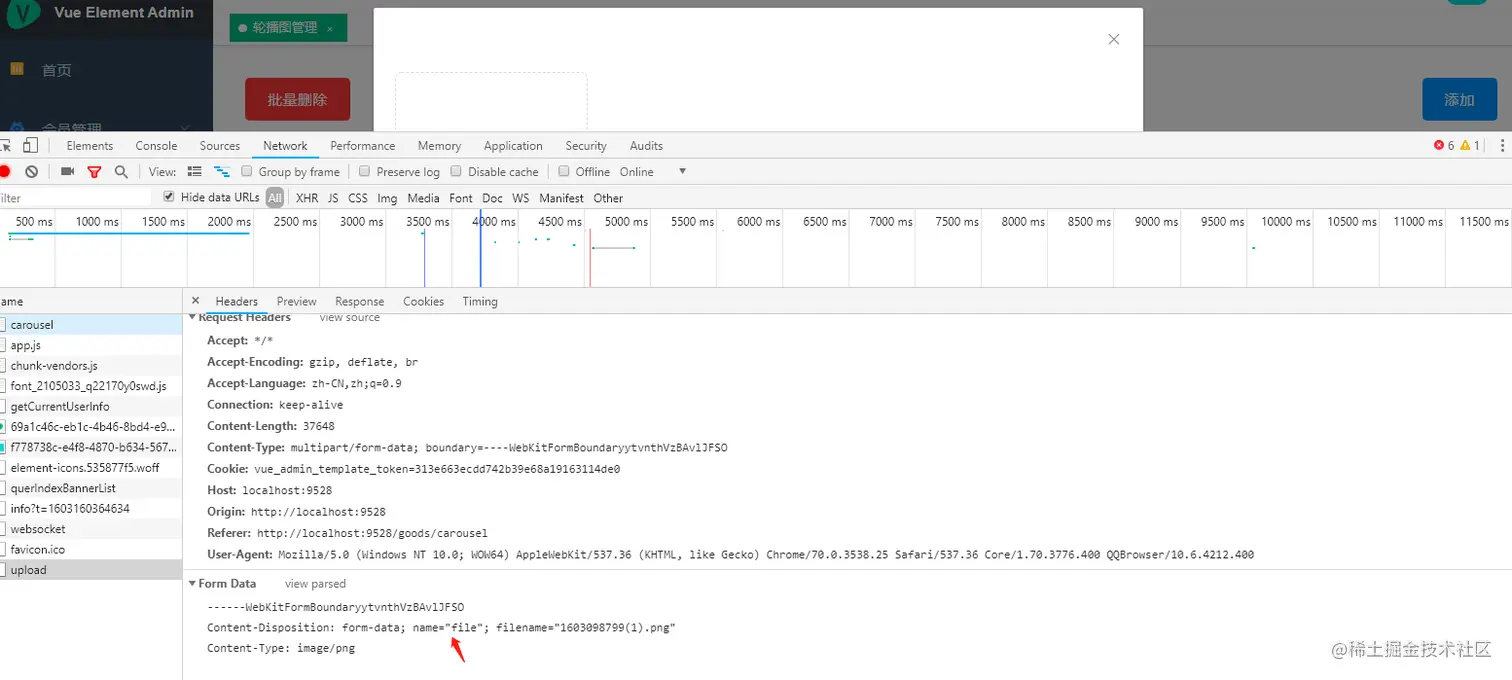1512x680 pixels.
Task: Filter requests by Manifest
Action: pyautogui.click(x=561, y=198)
